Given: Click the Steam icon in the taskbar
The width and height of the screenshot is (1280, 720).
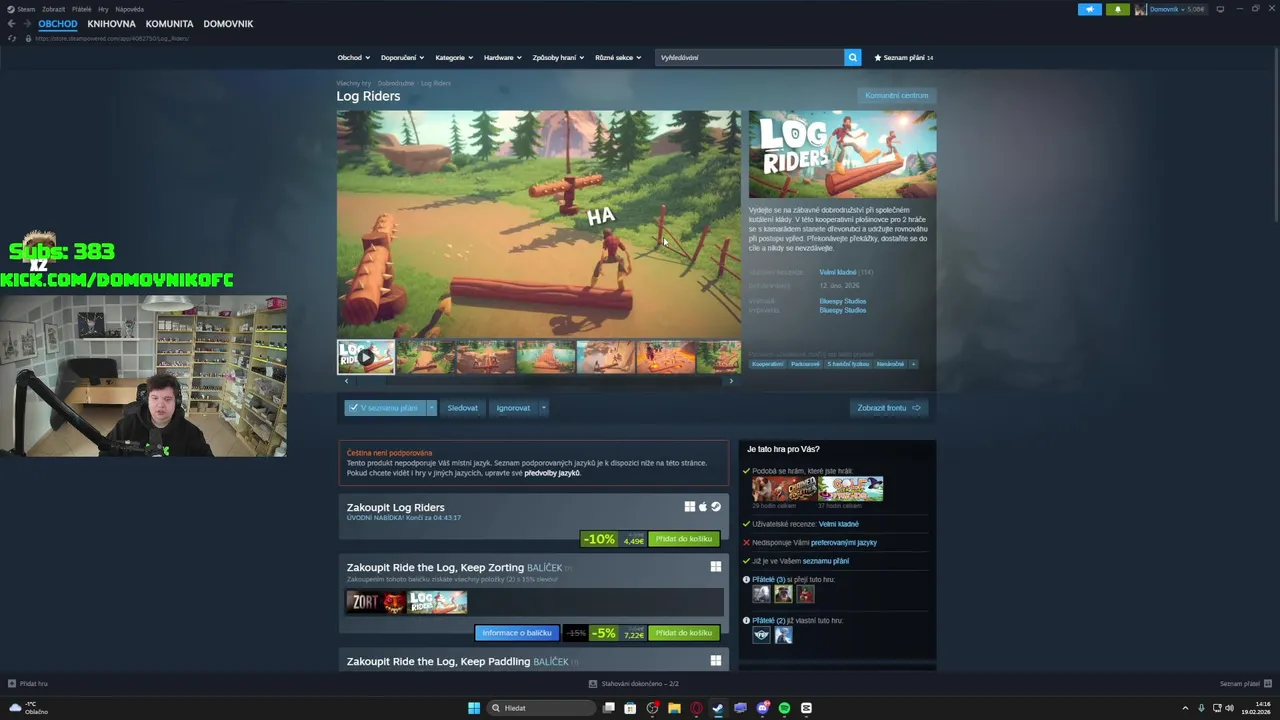Looking at the screenshot, I should (x=718, y=708).
